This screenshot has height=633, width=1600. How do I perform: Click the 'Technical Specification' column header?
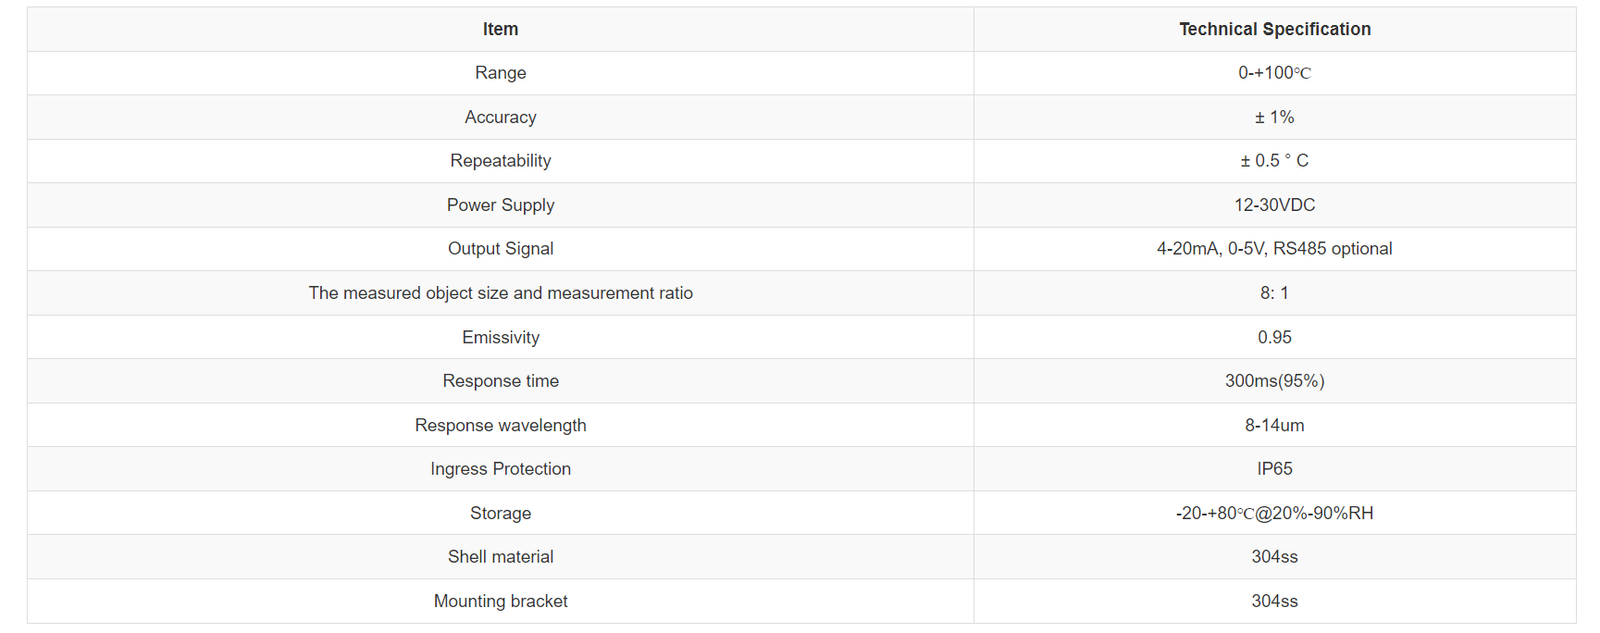click(x=1274, y=29)
